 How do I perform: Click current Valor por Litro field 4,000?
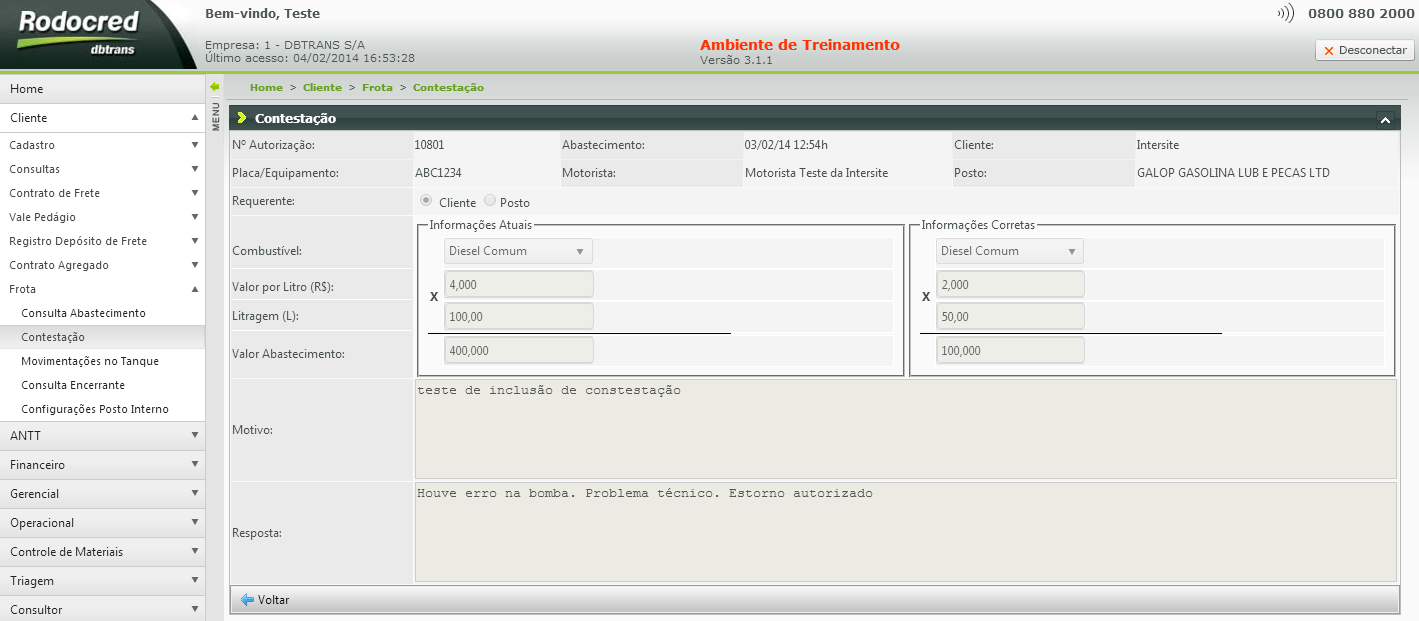[519, 284]
